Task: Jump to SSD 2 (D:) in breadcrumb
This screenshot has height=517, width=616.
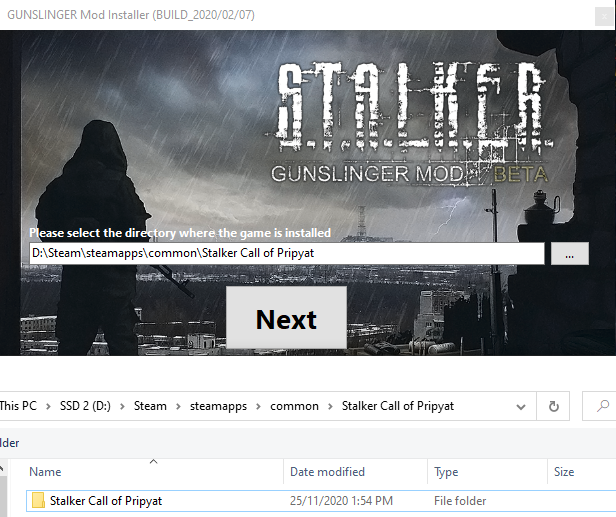Action: 85,406
